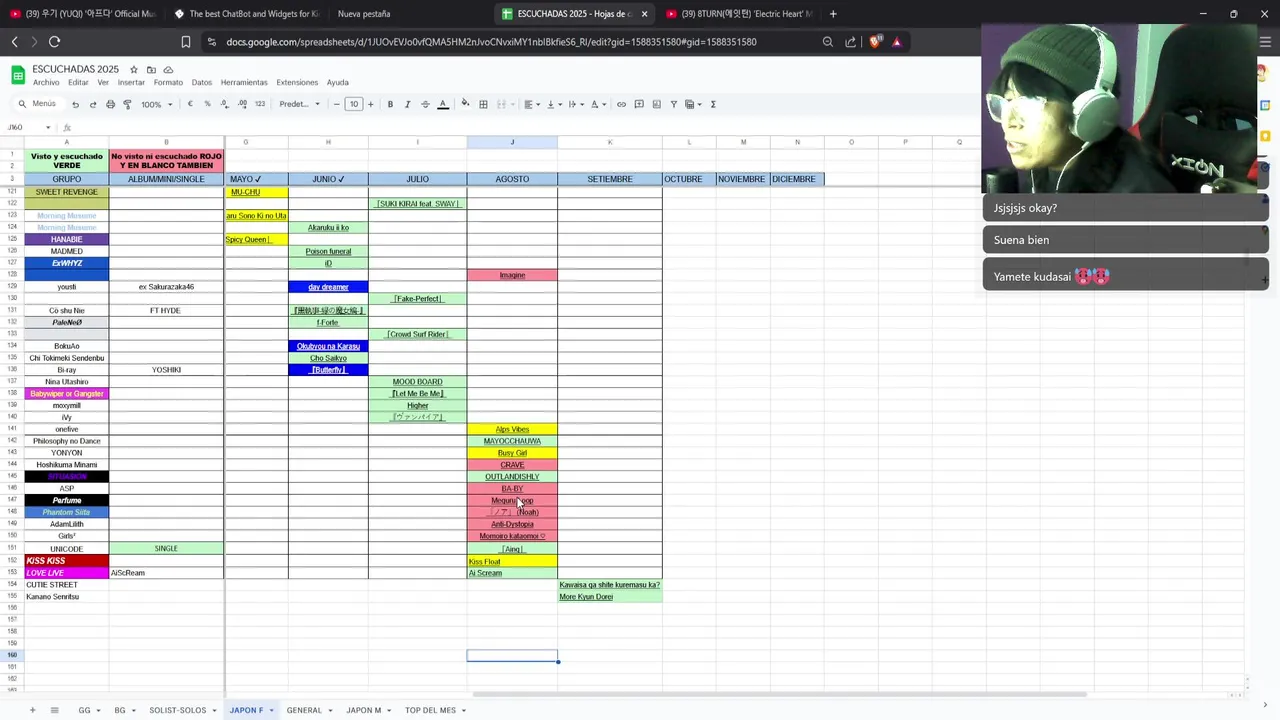Activate the paint format tool
Viewport: 1280px width, 720px height.
[127, 104]
